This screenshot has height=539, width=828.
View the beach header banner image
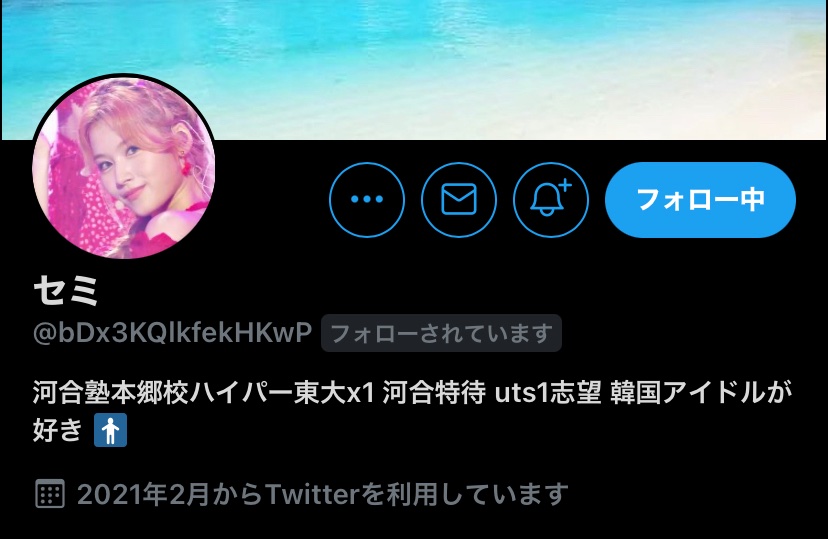click(x=414, y=70)
